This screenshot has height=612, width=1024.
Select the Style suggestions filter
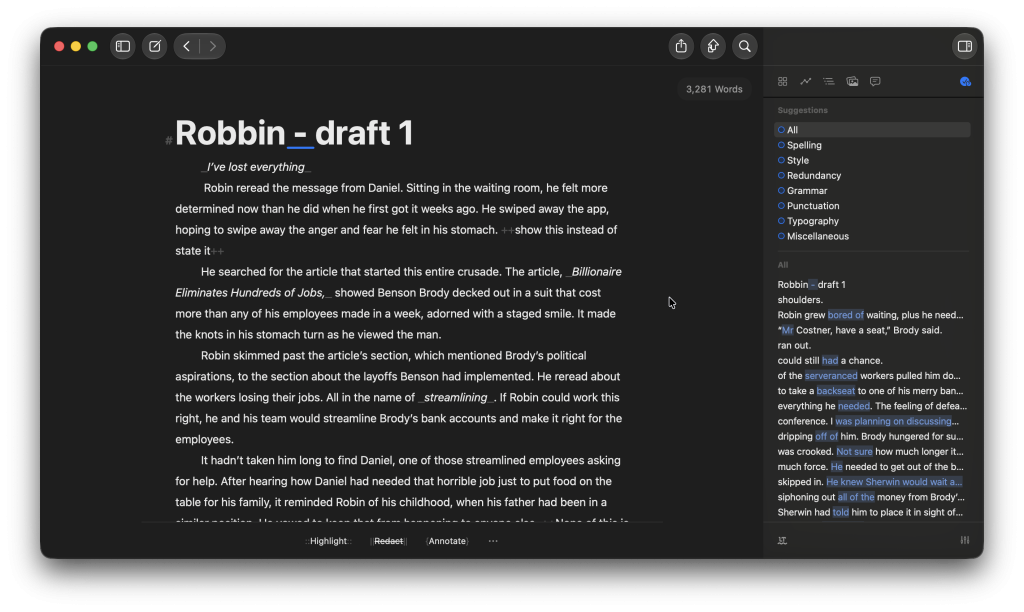872,160
